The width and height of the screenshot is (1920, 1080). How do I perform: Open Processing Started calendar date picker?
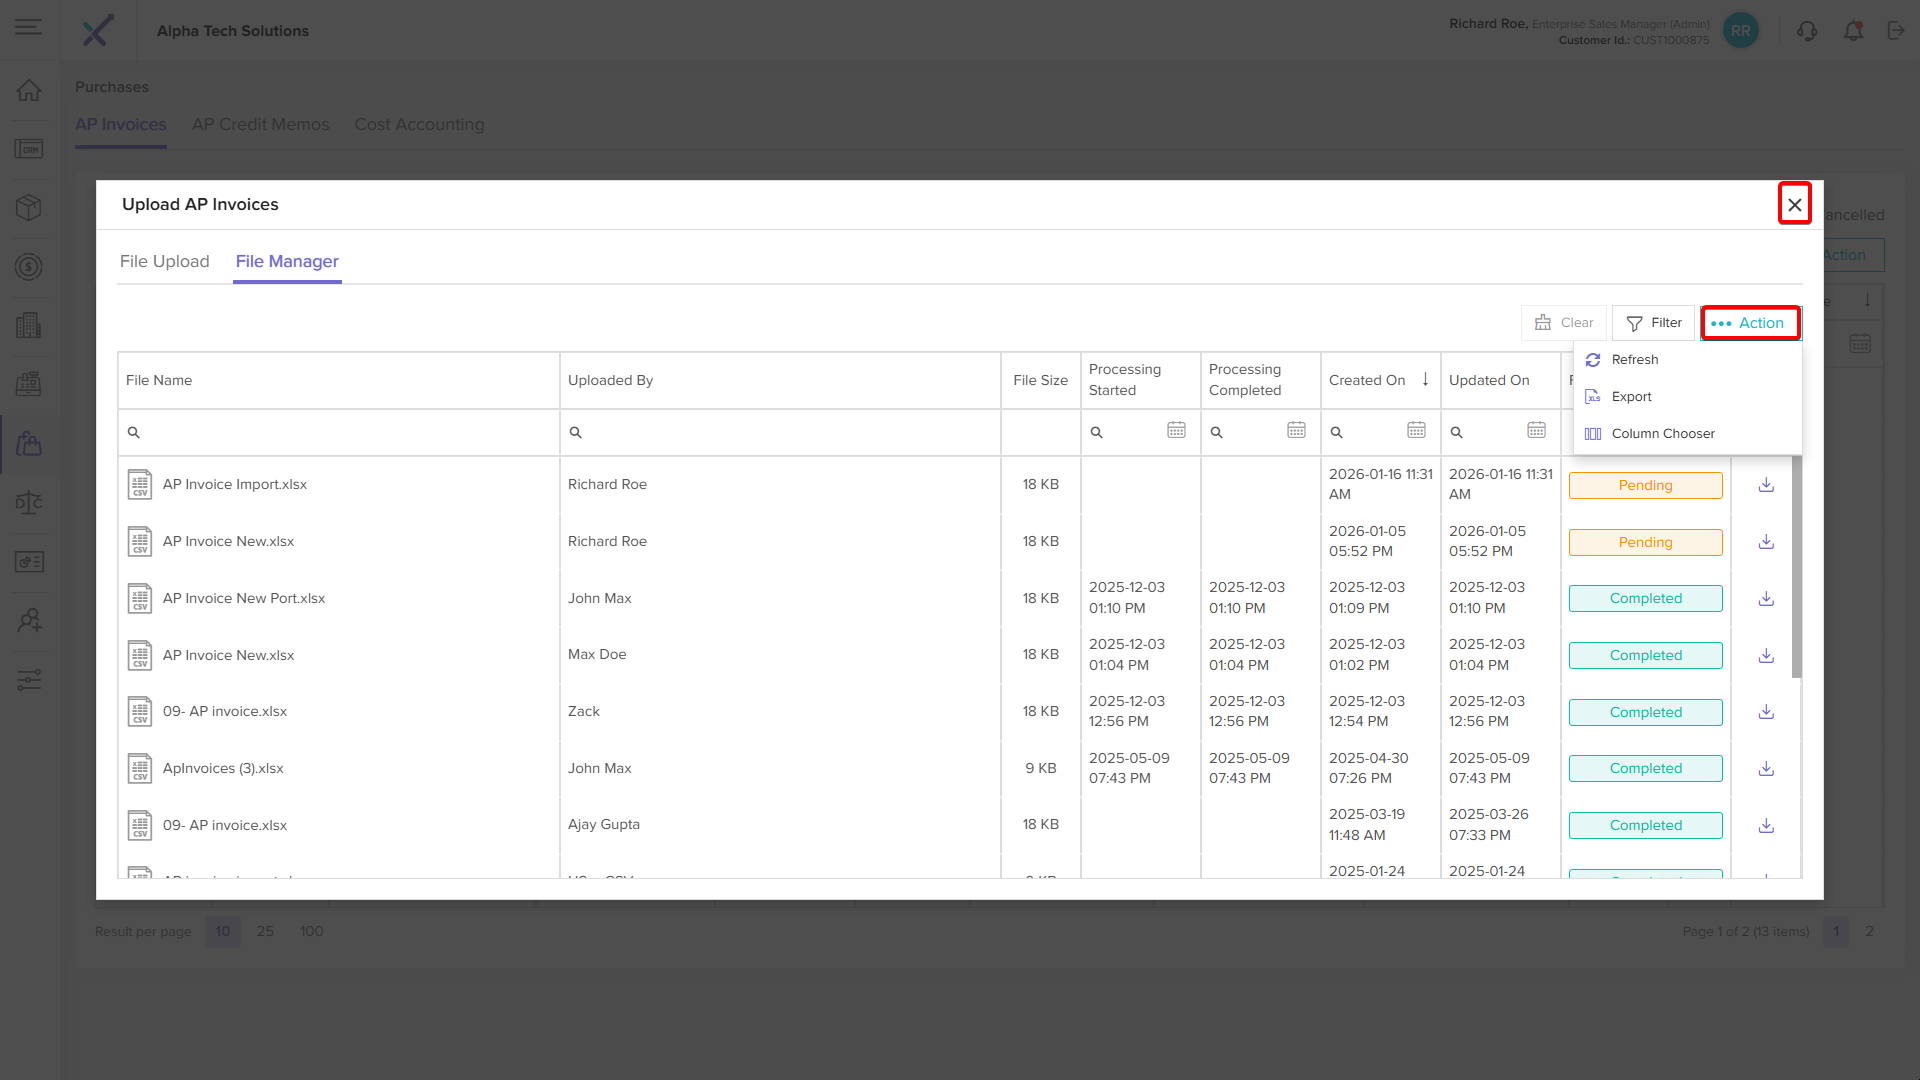coord(1176,430)
